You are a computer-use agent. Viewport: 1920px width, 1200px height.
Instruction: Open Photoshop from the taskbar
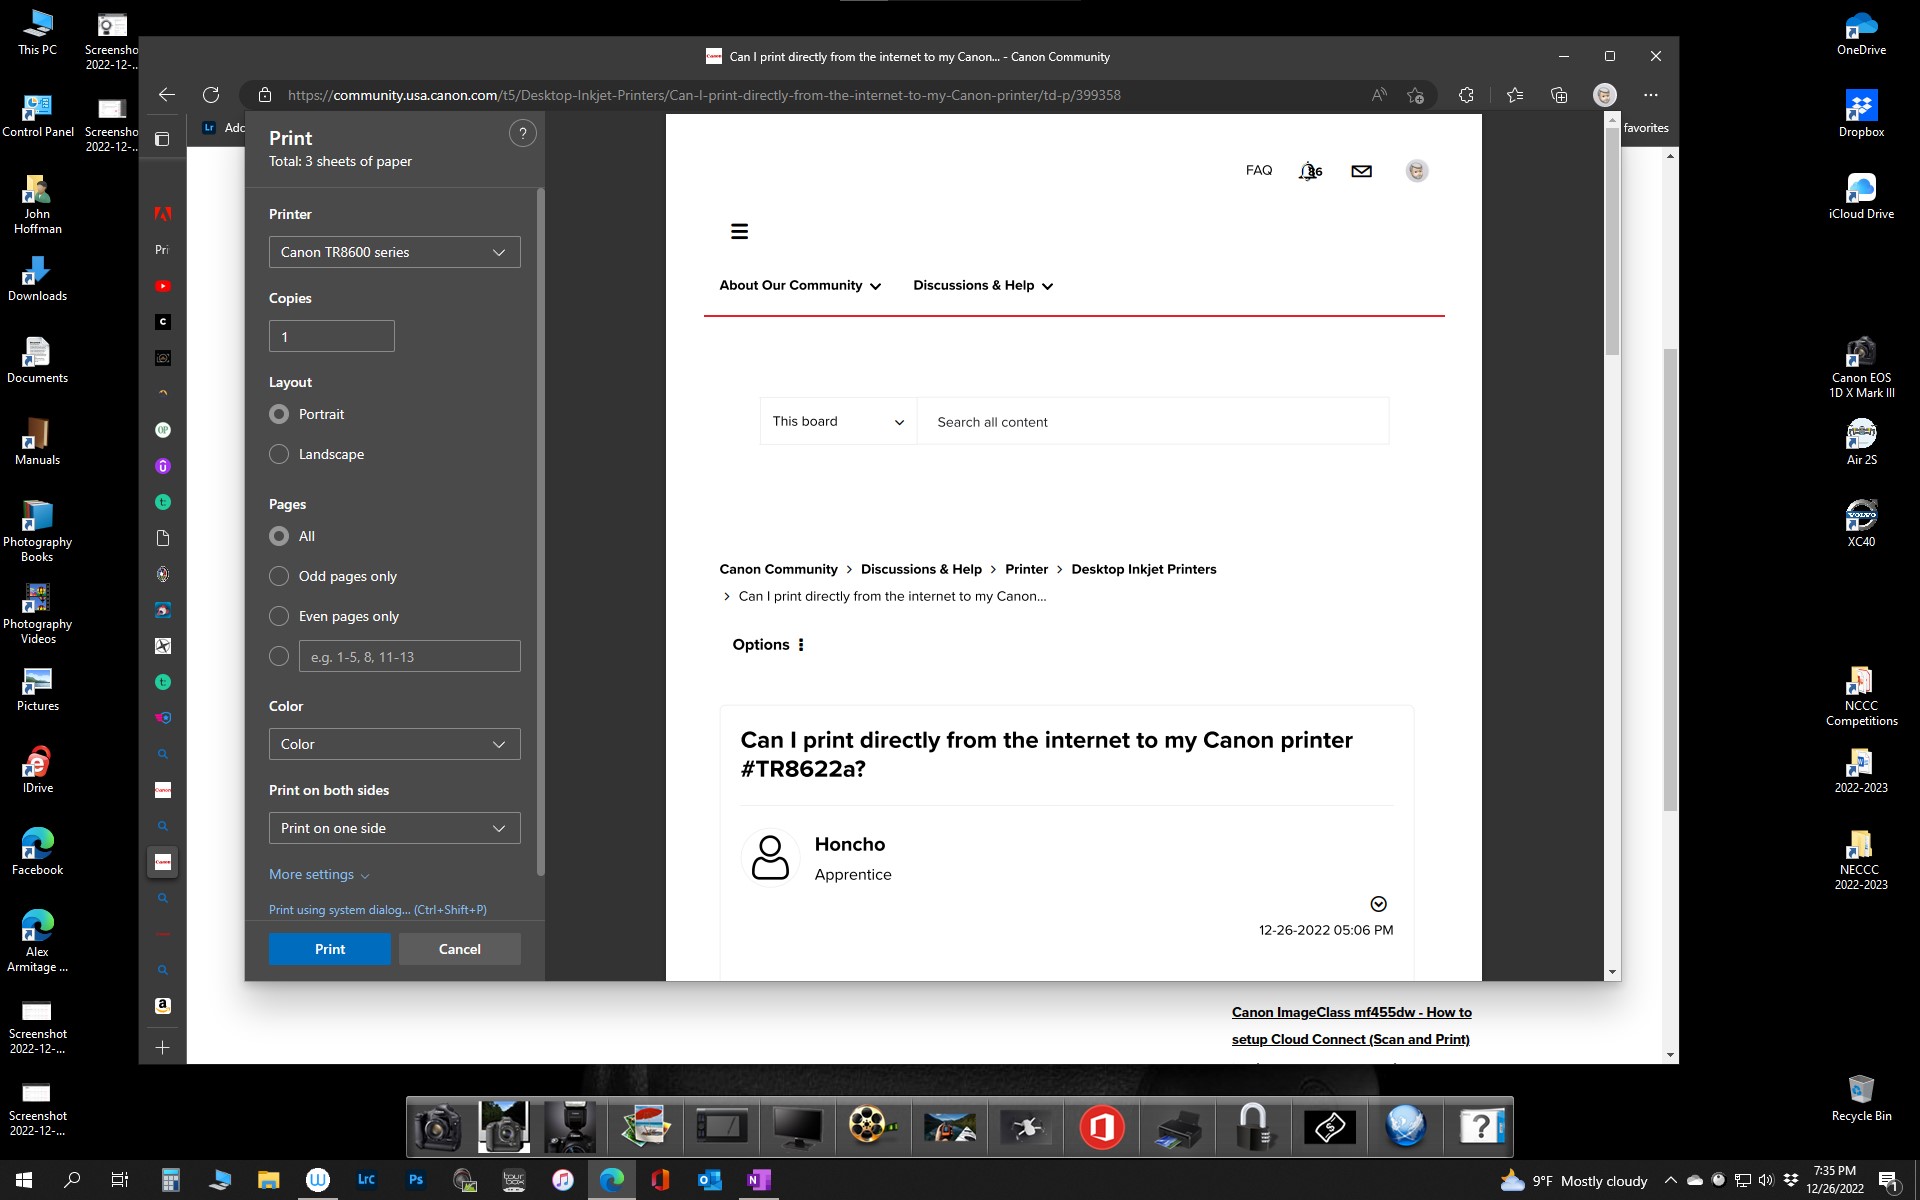(x=416, y=1180)
